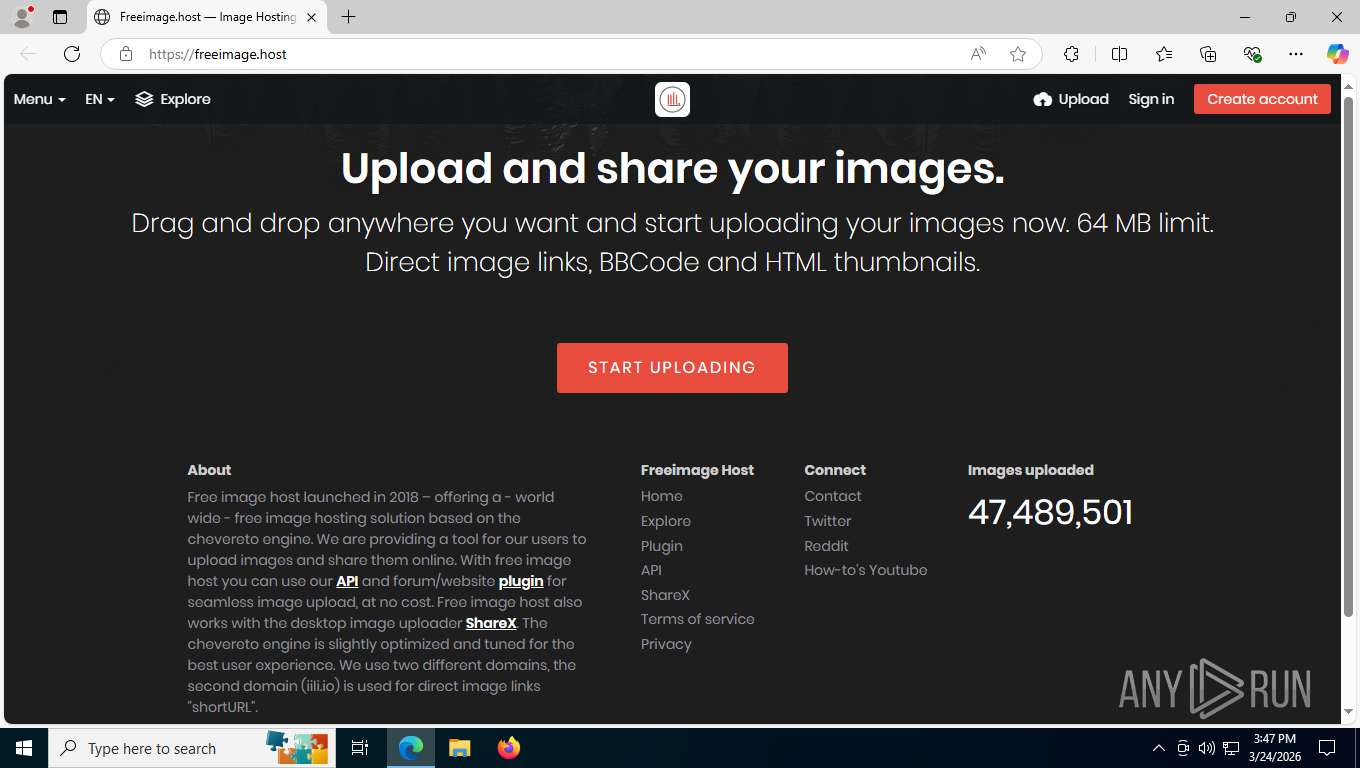Click the Windows taskbar search box
The width and height of the screenshot is (1360, 768).
(x=190, y=748)
